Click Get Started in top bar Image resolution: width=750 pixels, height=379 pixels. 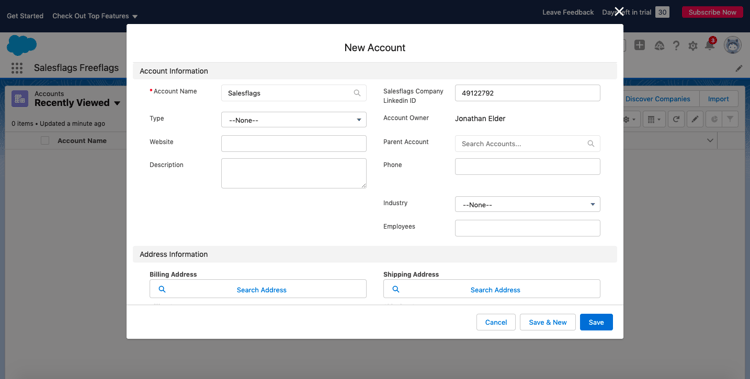[25, 16]
